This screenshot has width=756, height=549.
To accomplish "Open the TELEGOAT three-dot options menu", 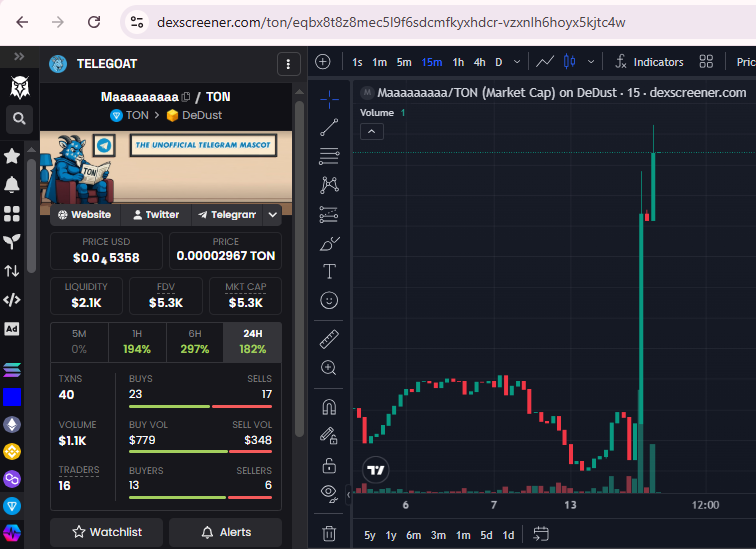I will pyautogui.click(x=288, y=64).
